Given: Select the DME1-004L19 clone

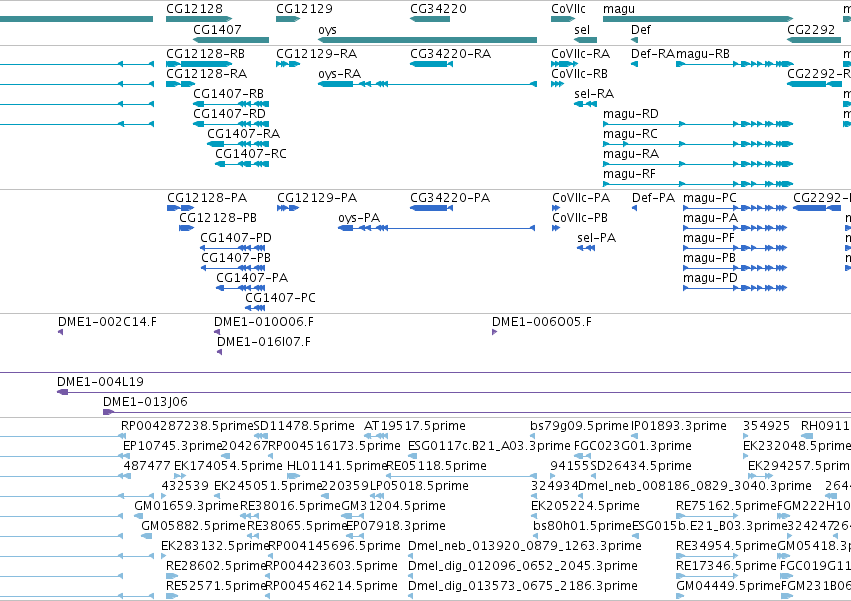Looking at the screenshot, I should click(454, 392).
